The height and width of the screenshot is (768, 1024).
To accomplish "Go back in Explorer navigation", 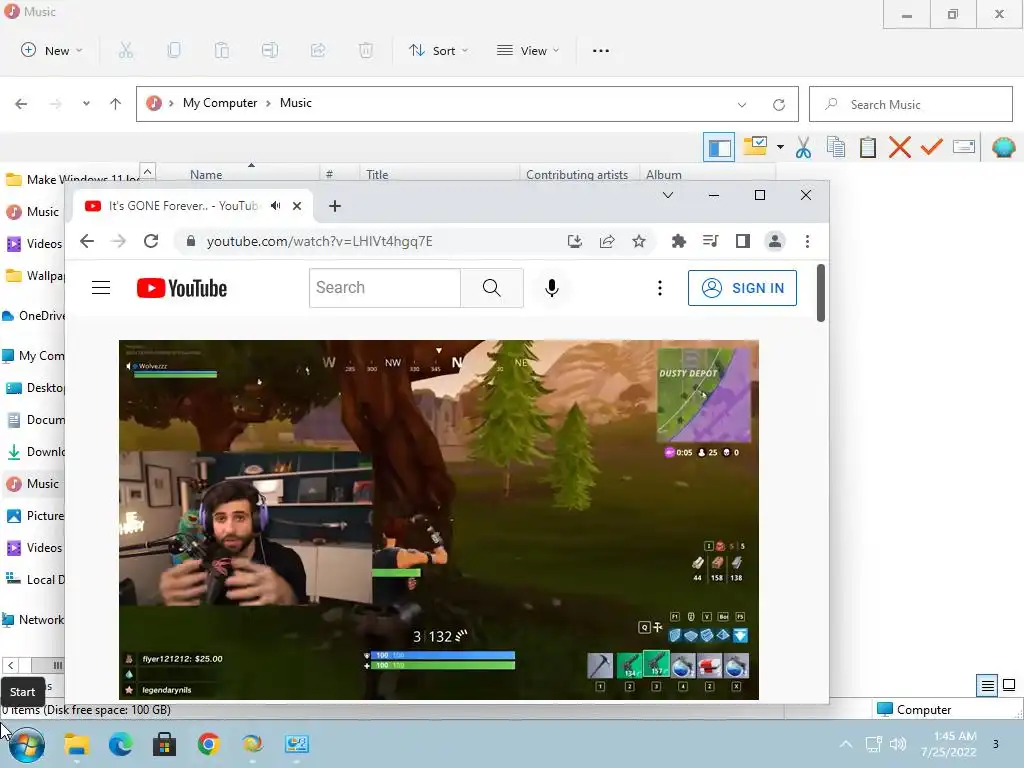I will click(x=21, y=104).
